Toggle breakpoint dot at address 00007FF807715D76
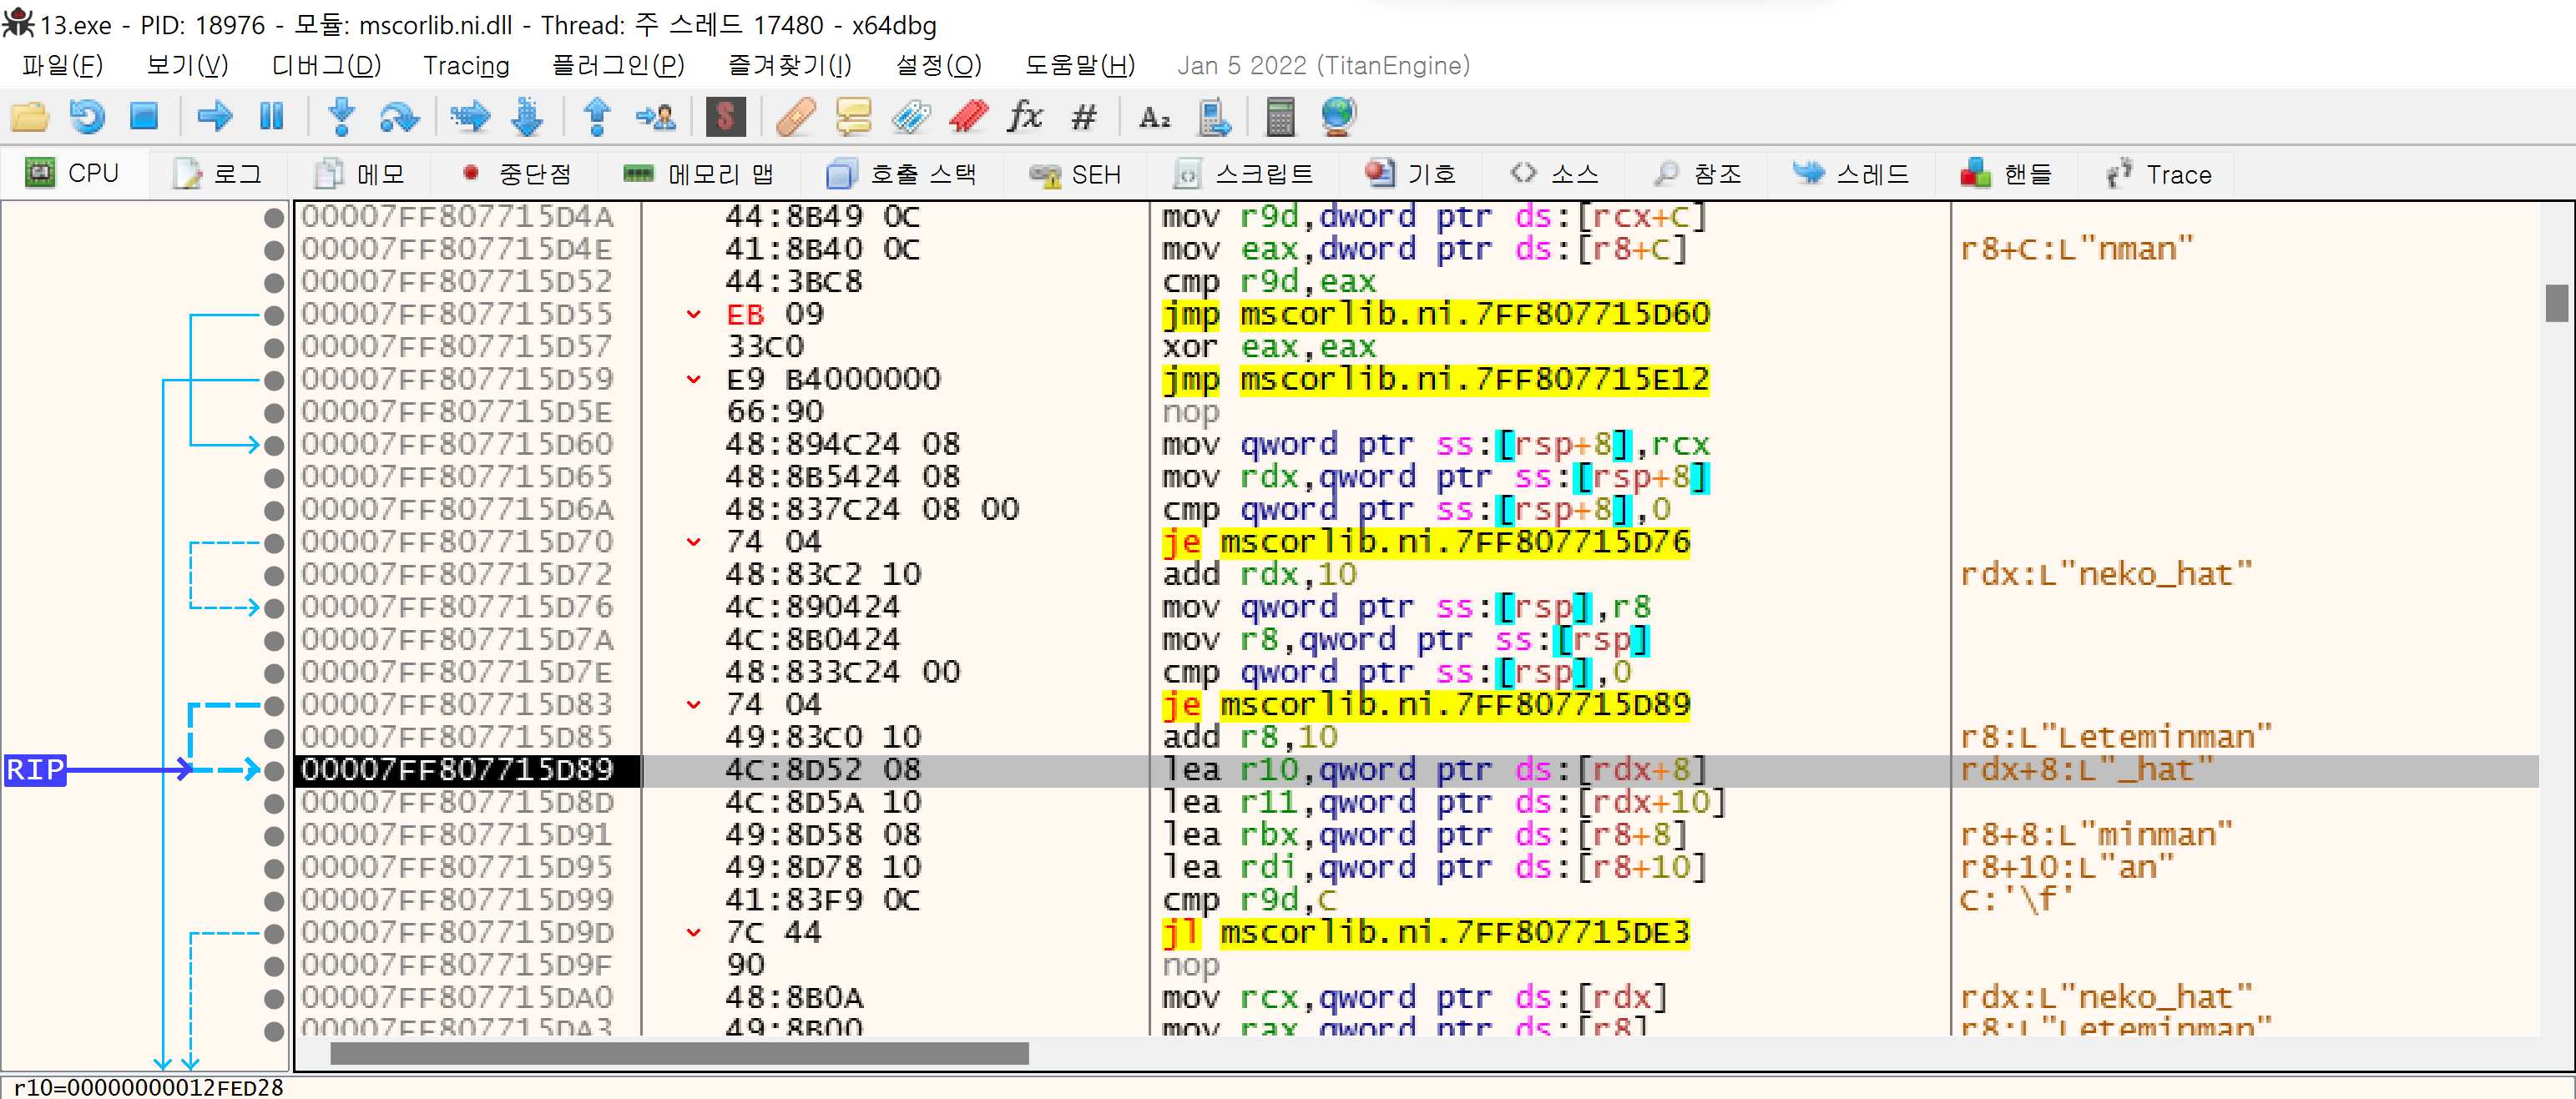The height and width of the screenshot is (1099, 2576). pyautogui.click(x=274, y=608)
